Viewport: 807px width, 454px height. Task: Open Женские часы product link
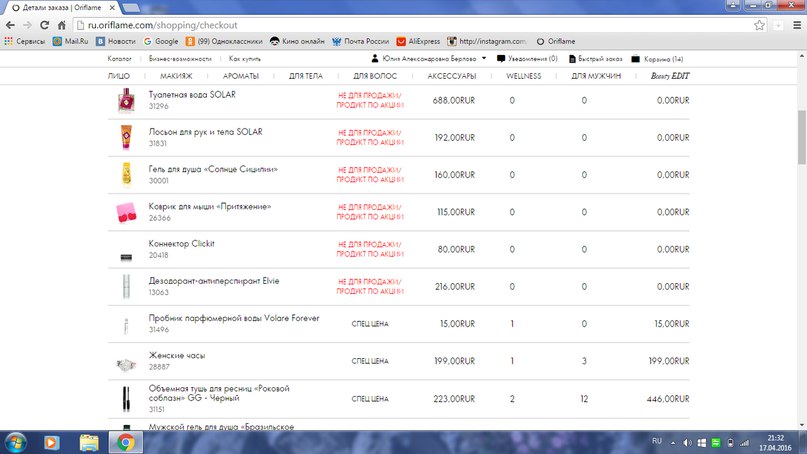177,355
